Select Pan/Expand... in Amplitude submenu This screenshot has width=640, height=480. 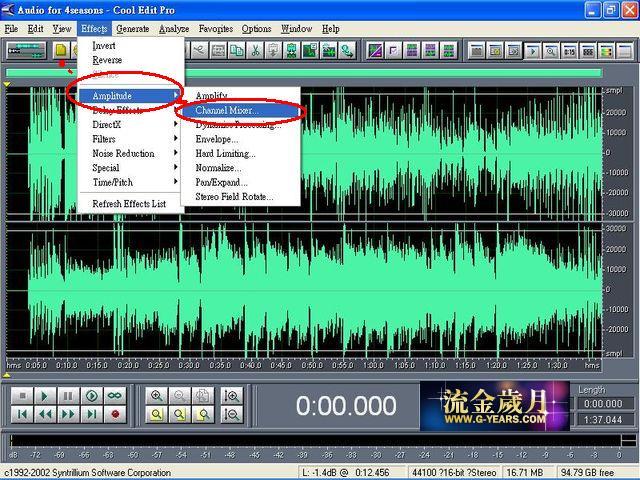[x=241, y=182]
